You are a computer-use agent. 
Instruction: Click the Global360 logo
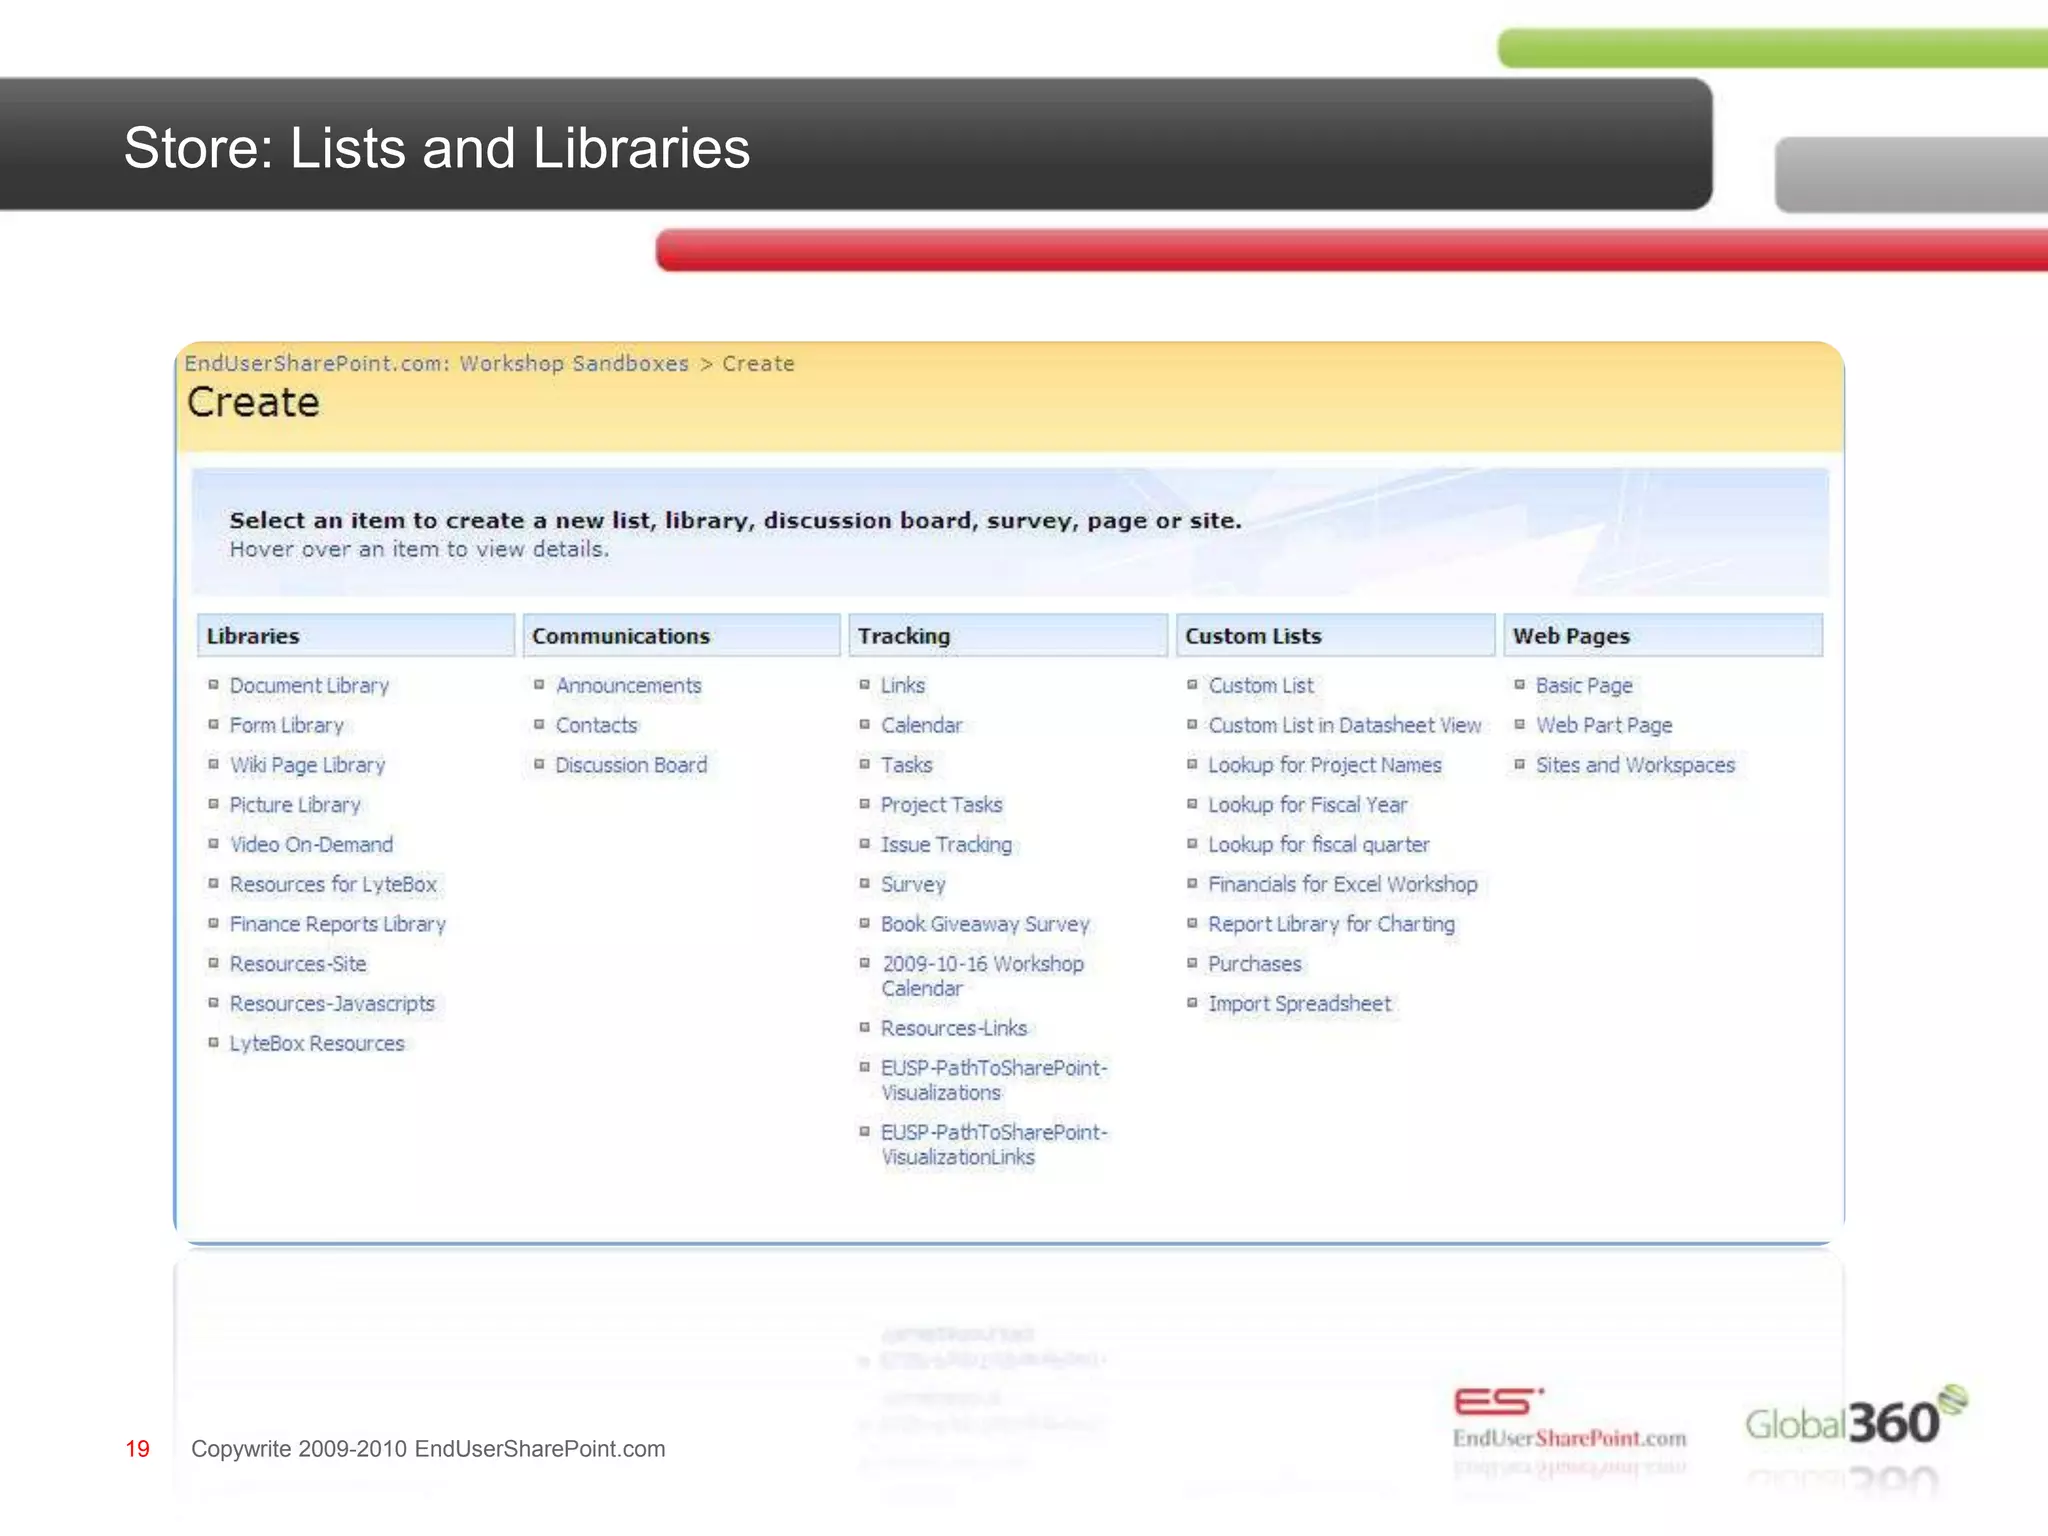1856,1416
